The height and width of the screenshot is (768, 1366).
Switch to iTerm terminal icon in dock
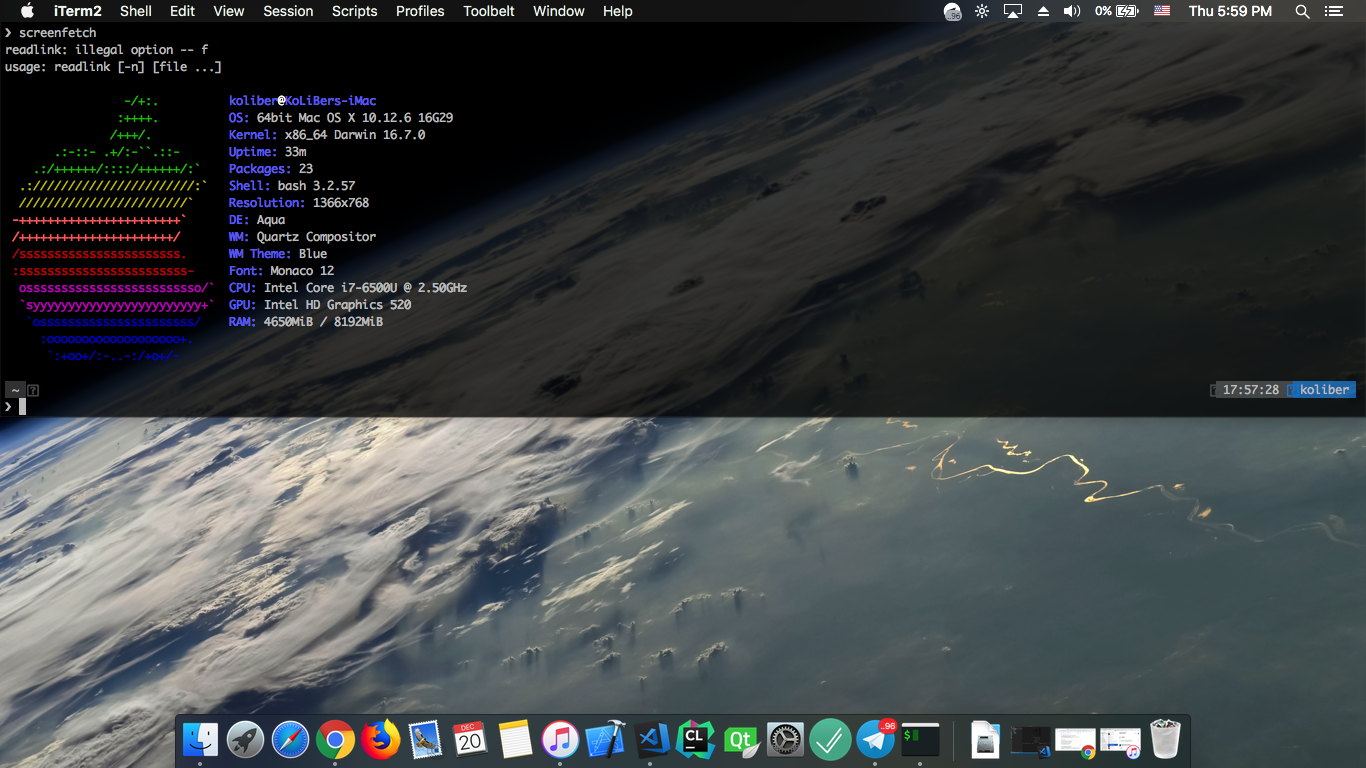click(920, 740)
